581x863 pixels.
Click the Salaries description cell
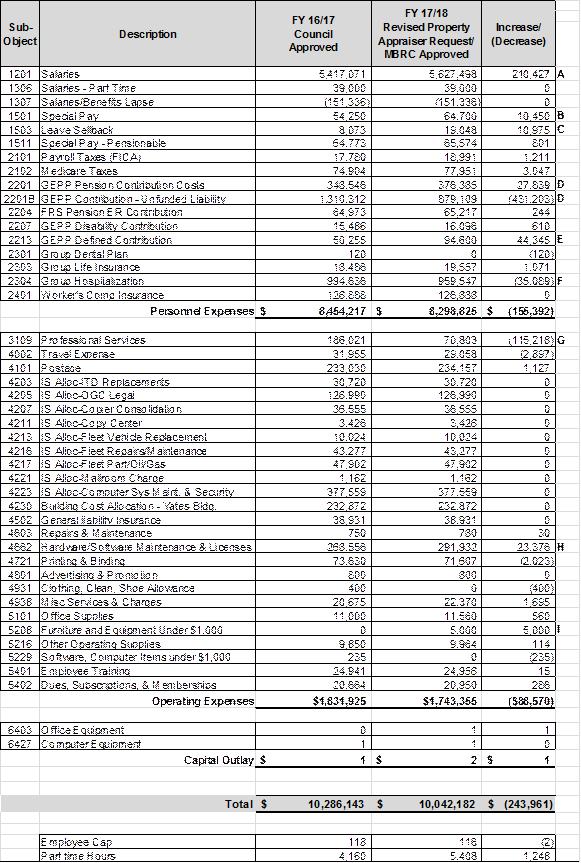tap(147, 74)
